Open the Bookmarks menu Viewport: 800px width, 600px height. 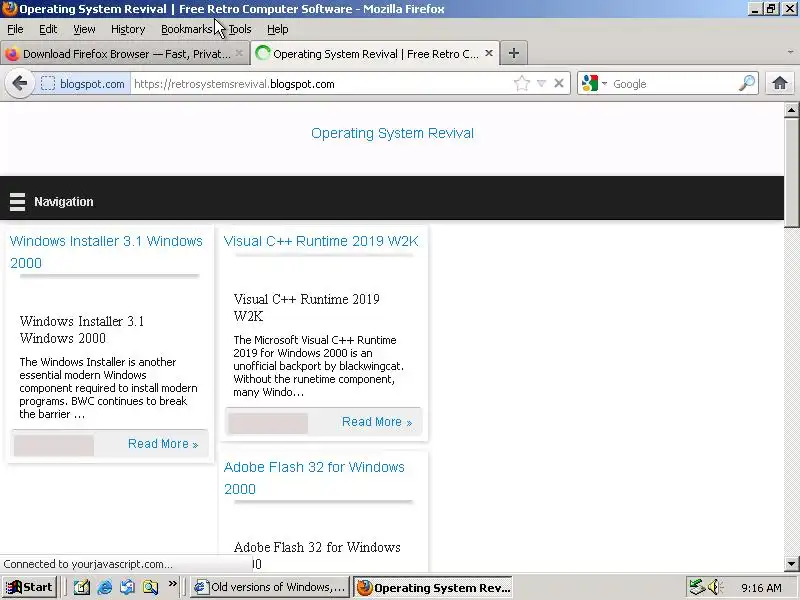[x=186, y=29]
